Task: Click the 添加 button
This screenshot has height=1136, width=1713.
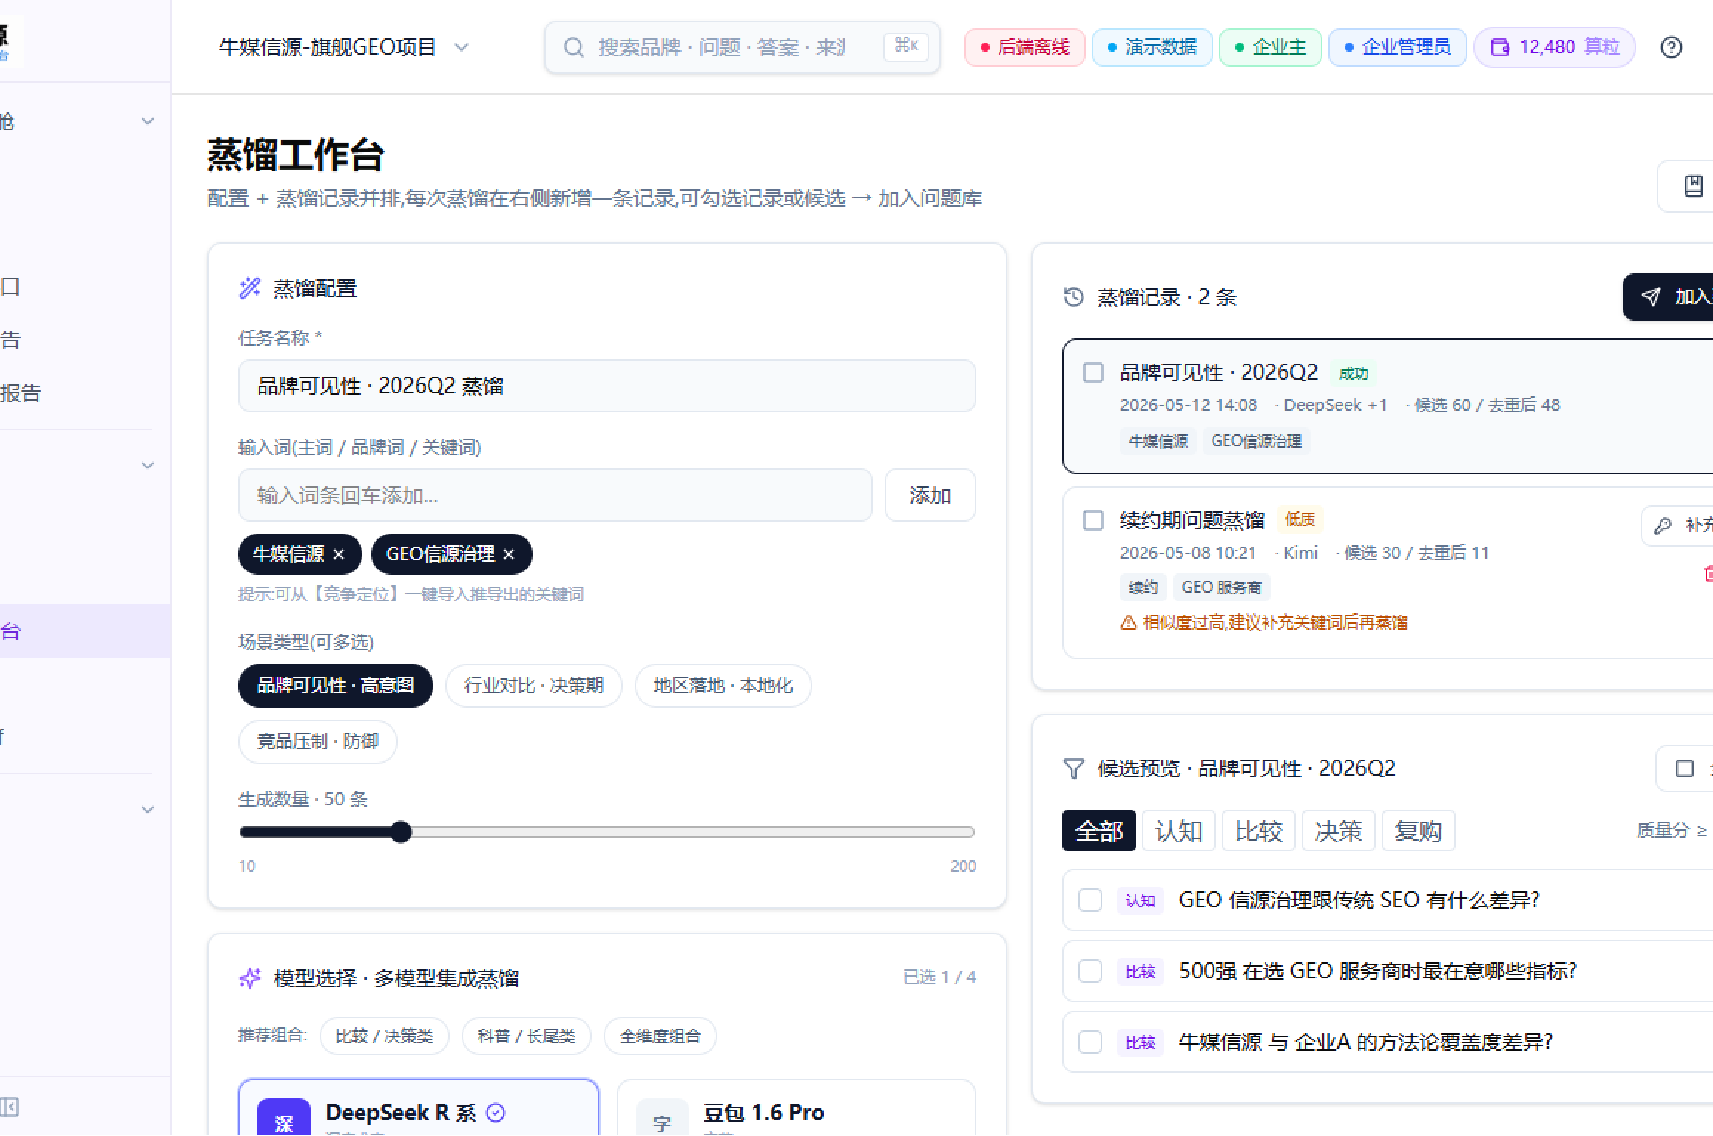Action: pyautogui.click(x=930, y=495)
